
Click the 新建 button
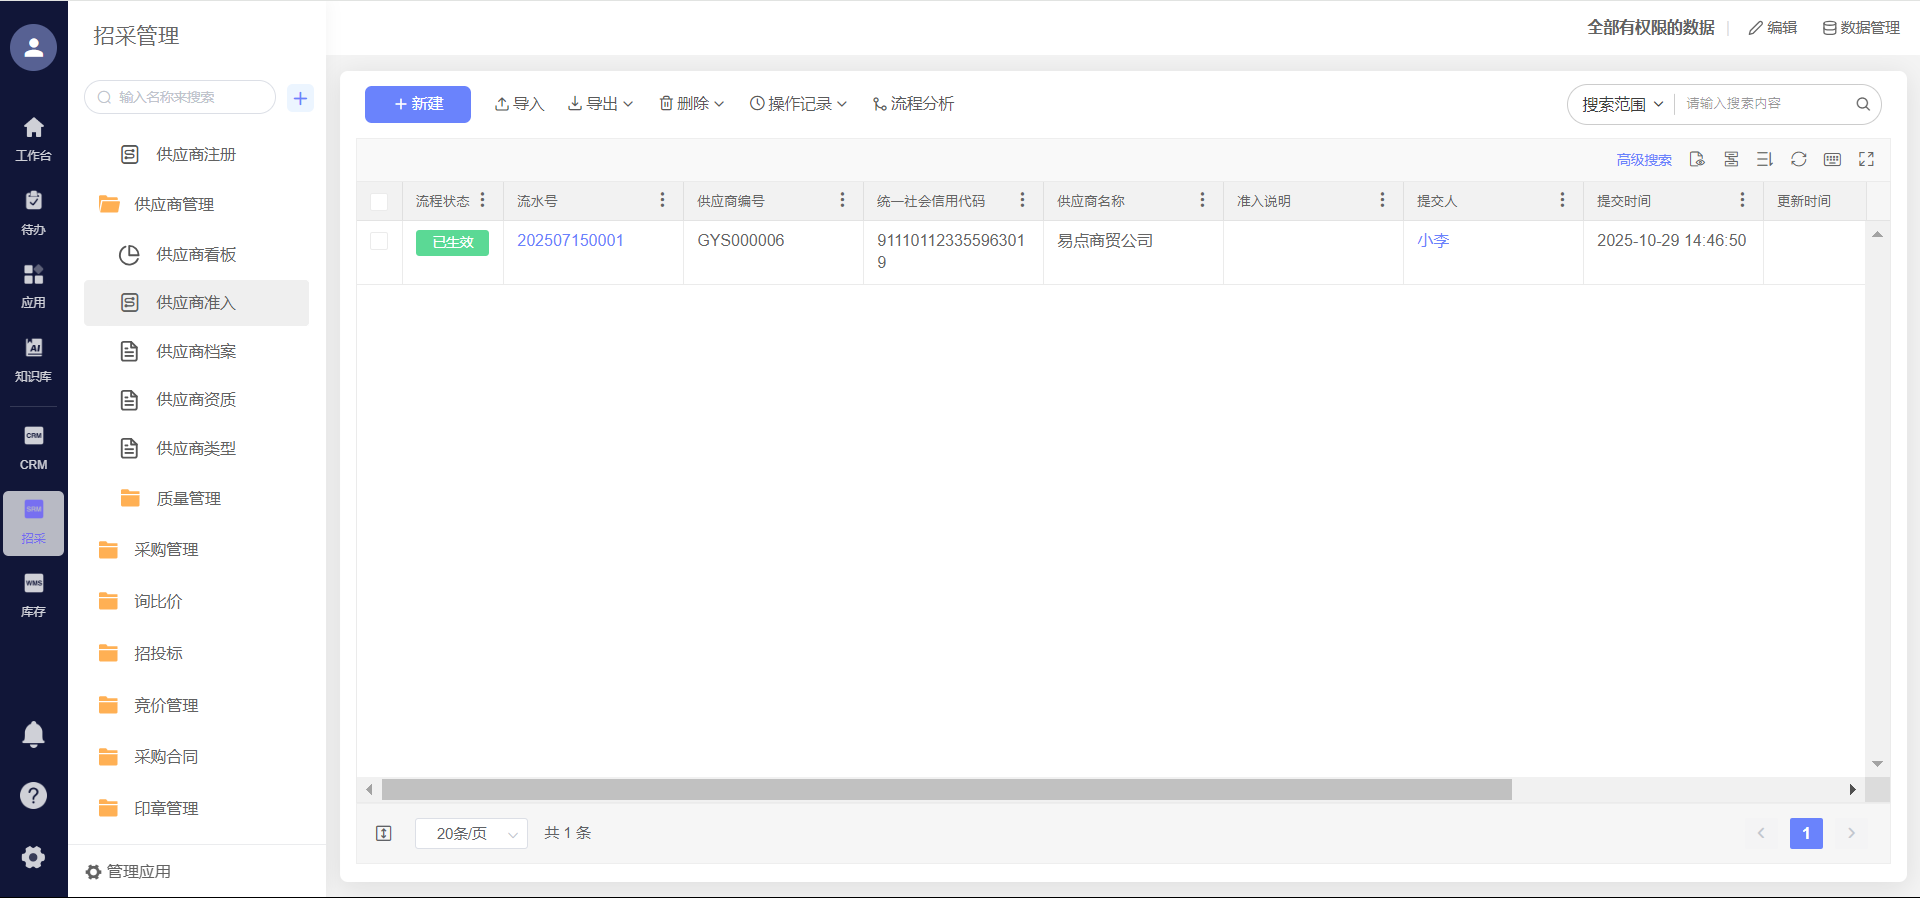[417, 104]
